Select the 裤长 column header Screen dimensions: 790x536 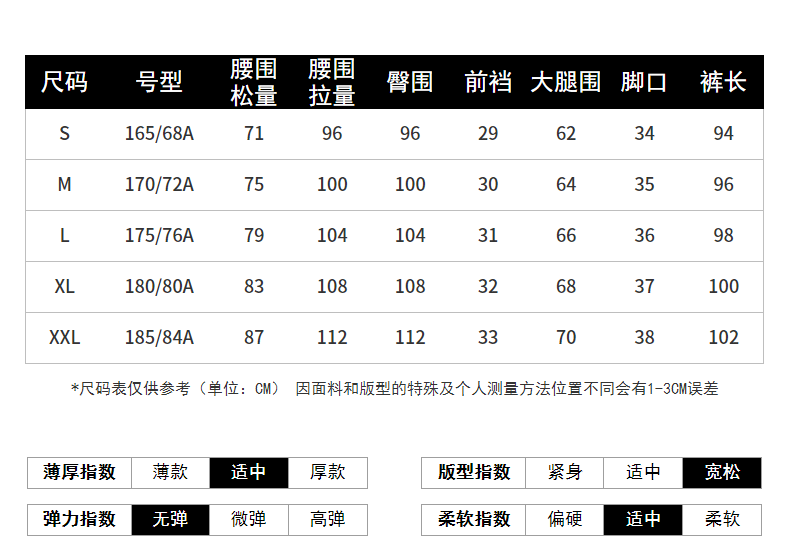723,82
